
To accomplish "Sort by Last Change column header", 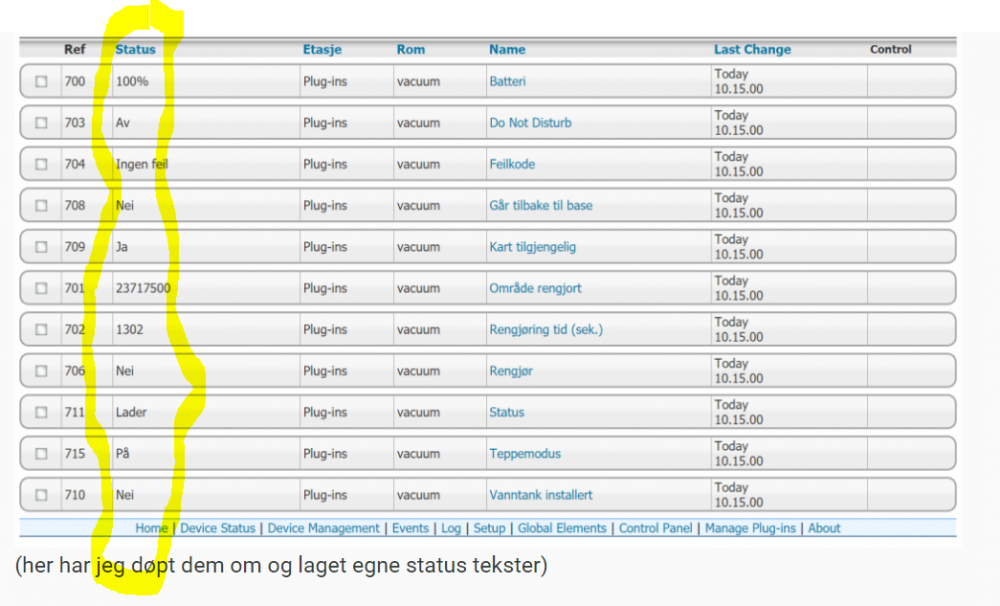I will (x=752, y=49).
